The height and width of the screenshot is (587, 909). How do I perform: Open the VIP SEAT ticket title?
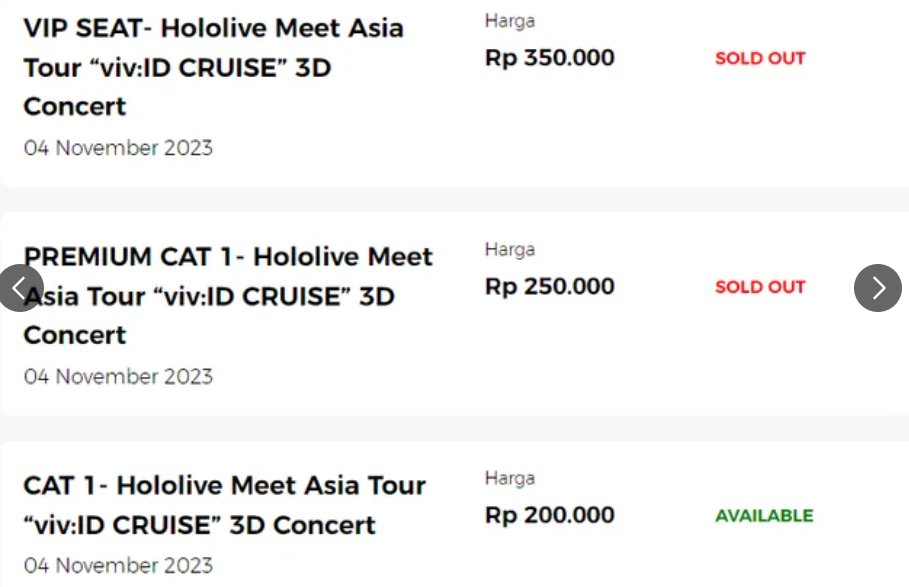213,67
